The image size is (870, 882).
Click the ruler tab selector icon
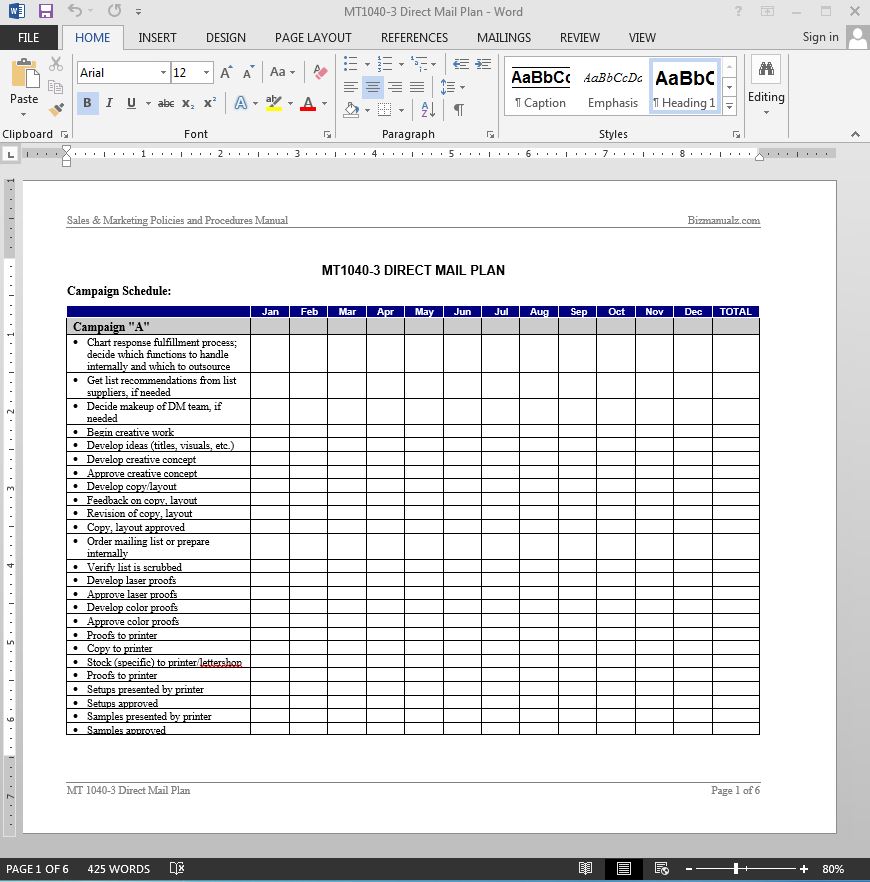tap(10, 155)
